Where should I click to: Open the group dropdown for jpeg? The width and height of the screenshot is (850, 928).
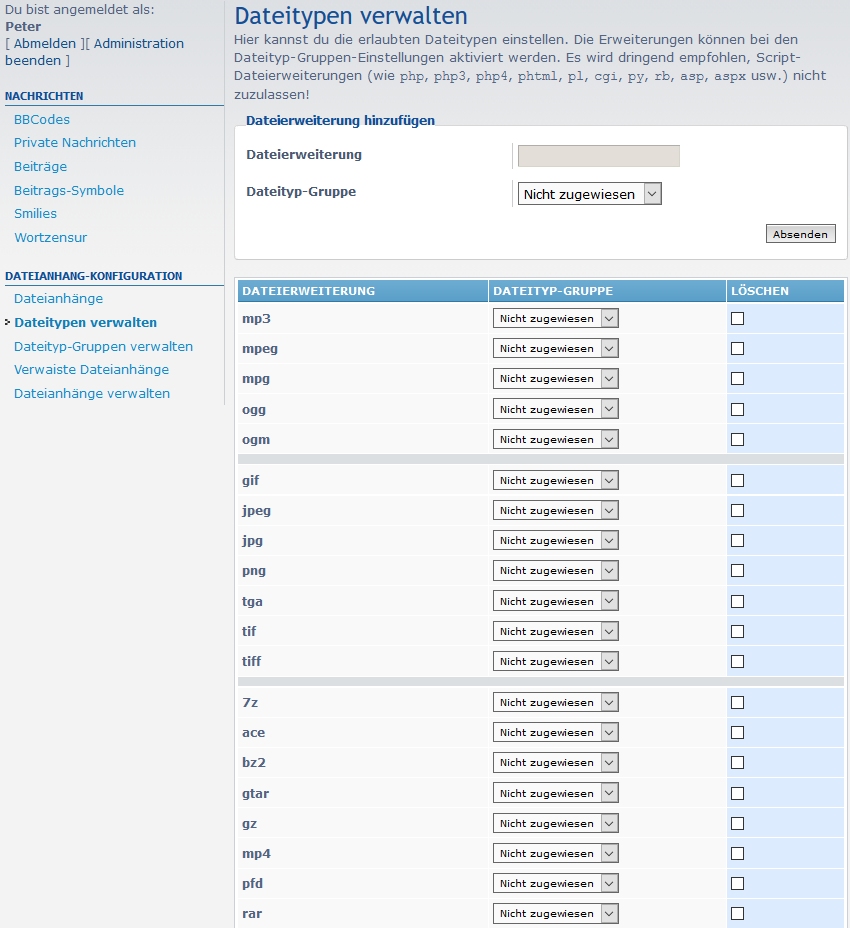(556, 510)
